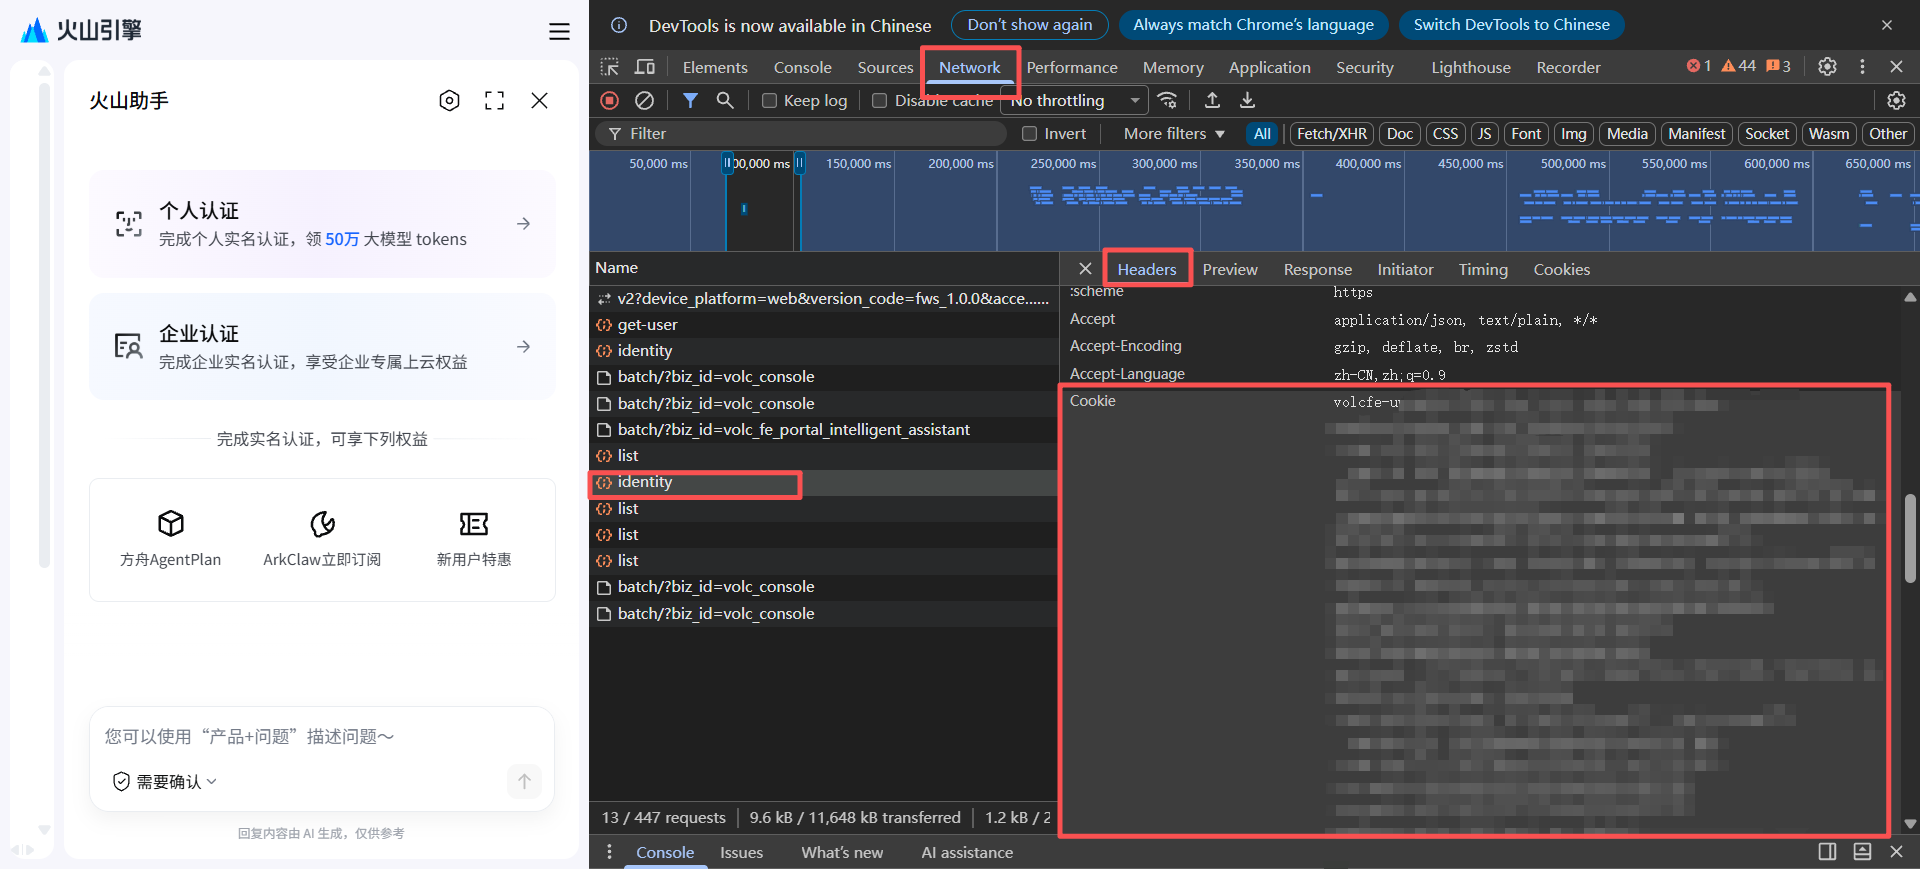Open the hamburger menu beside 火山引擎 logo
The image size is (1920, 869).
click(x=559, y=32)
